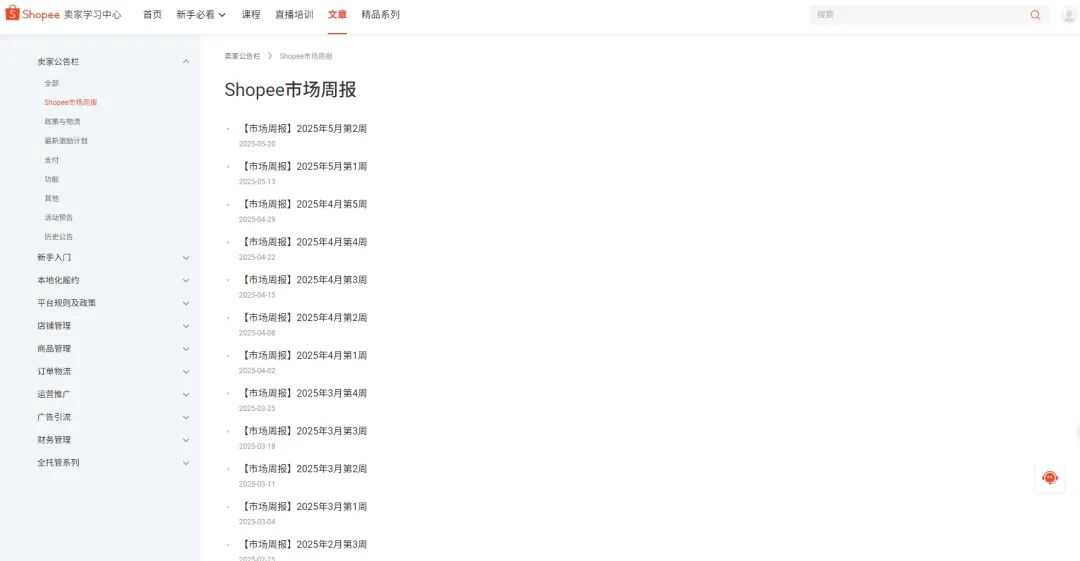Select 最新激励计划 in the sidebar
The width and height of the screenshot is (1080, 561).
(66, 141)
